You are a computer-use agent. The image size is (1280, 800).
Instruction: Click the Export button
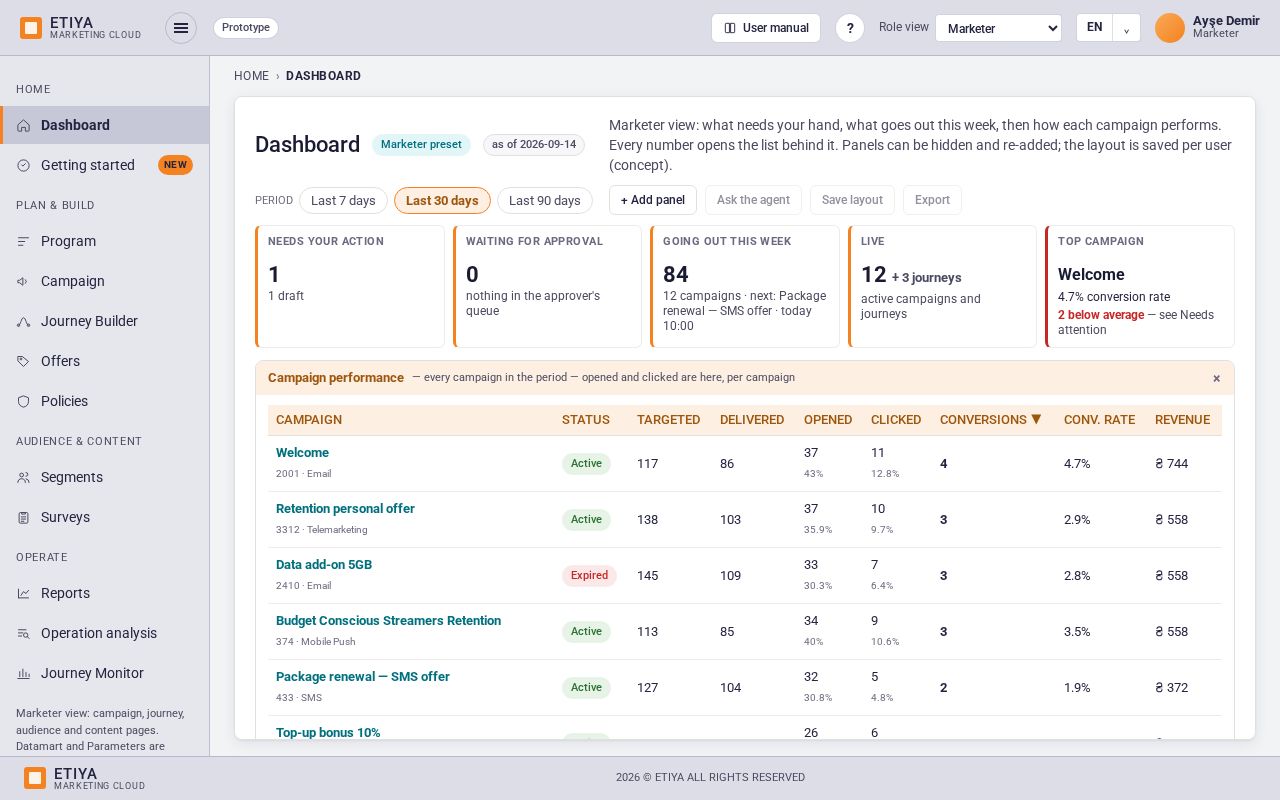click(932, 200)
